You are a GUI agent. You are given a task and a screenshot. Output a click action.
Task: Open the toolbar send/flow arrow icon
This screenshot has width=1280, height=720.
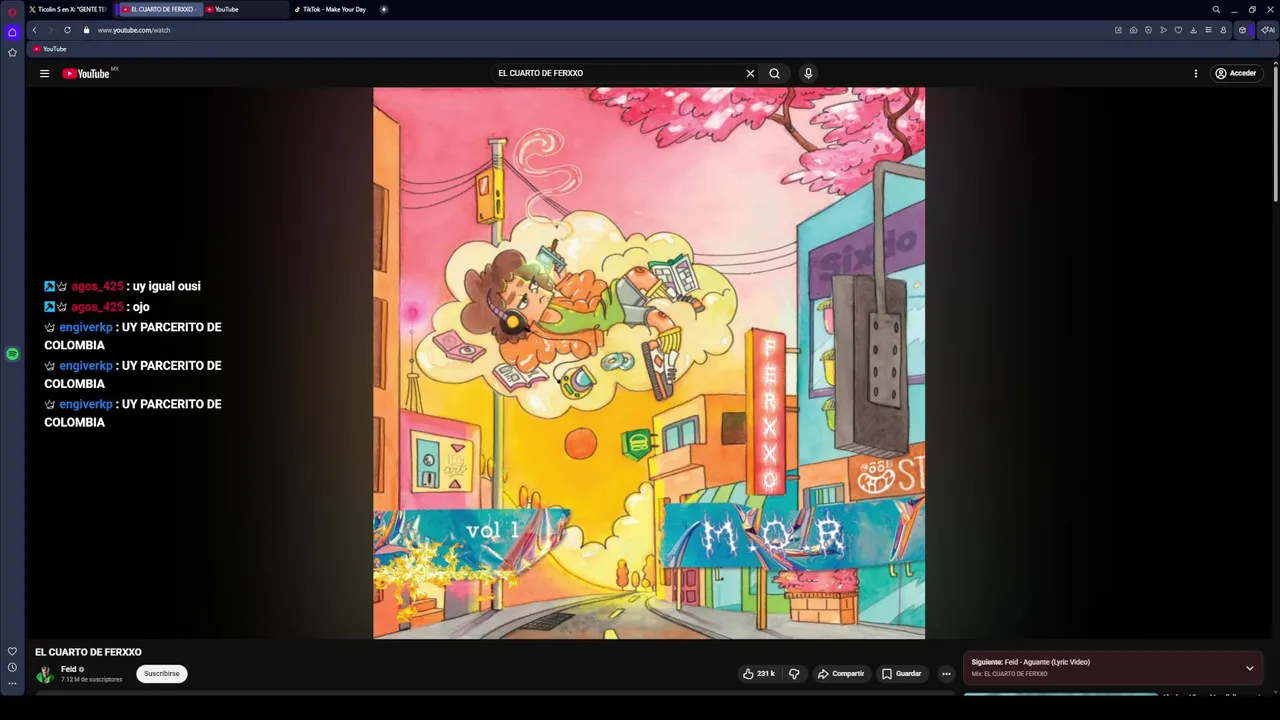(1163, 30)
